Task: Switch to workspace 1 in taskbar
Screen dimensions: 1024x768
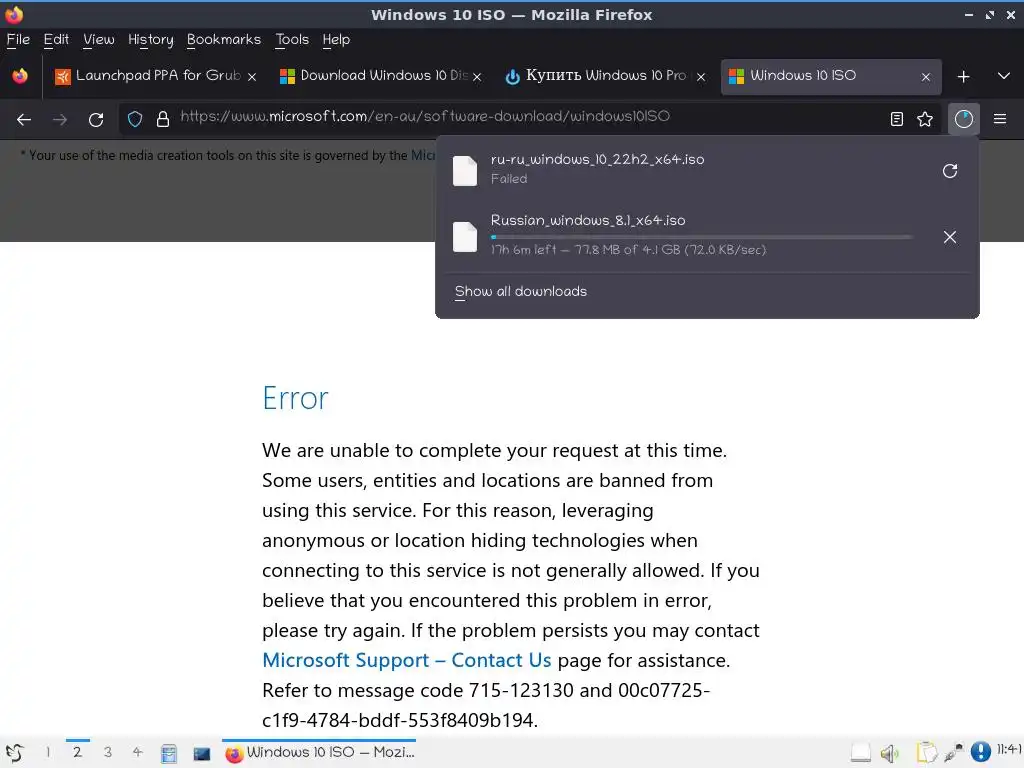Action: [48, 752]
